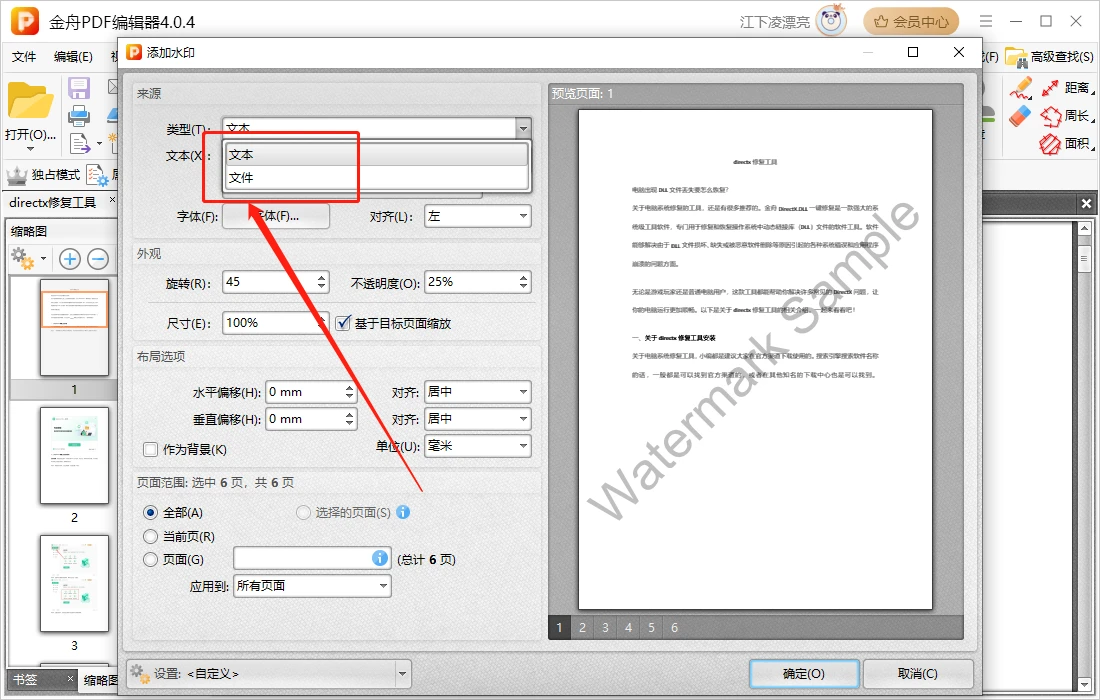This screenshot has height=700, width=1100.
Task: Open the 单位 (unit) dropdown showing 毫米
Action: [477, 446]
